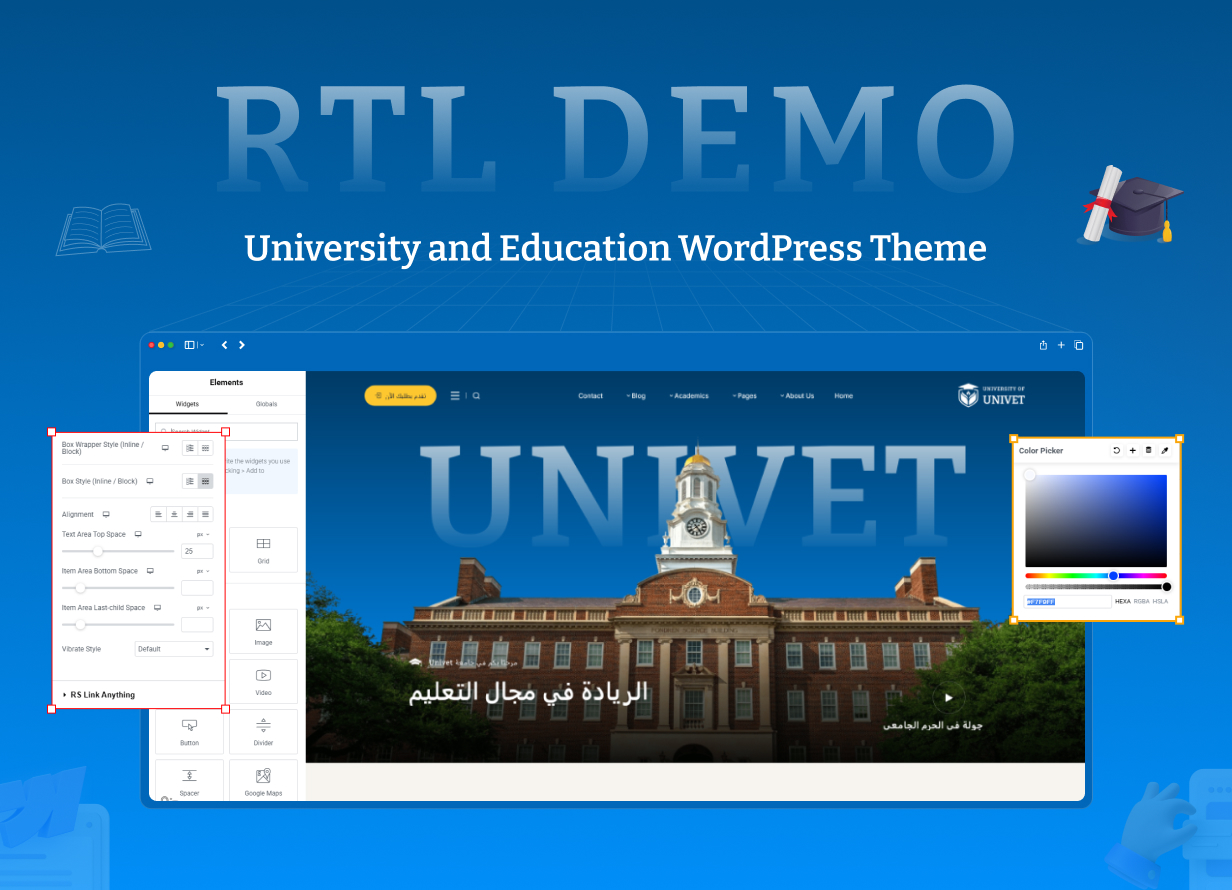This screenshot has height=890, width=1232.
Task: Add the Divider widget
Action: (x=263, y=731)
